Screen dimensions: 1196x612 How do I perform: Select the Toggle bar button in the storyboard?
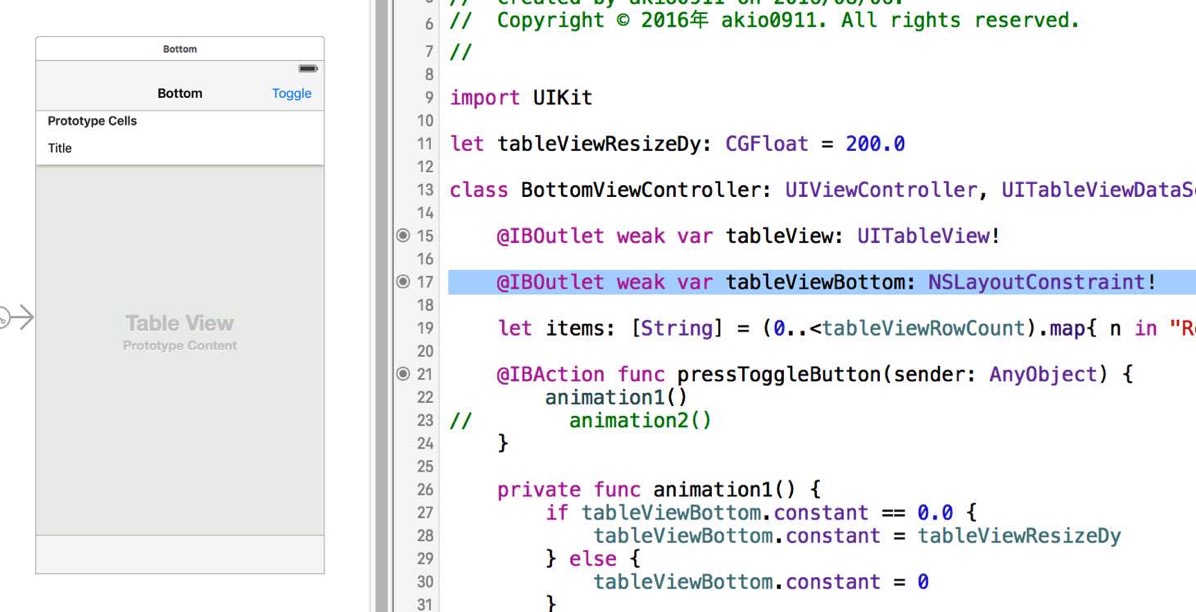(291, 93)
